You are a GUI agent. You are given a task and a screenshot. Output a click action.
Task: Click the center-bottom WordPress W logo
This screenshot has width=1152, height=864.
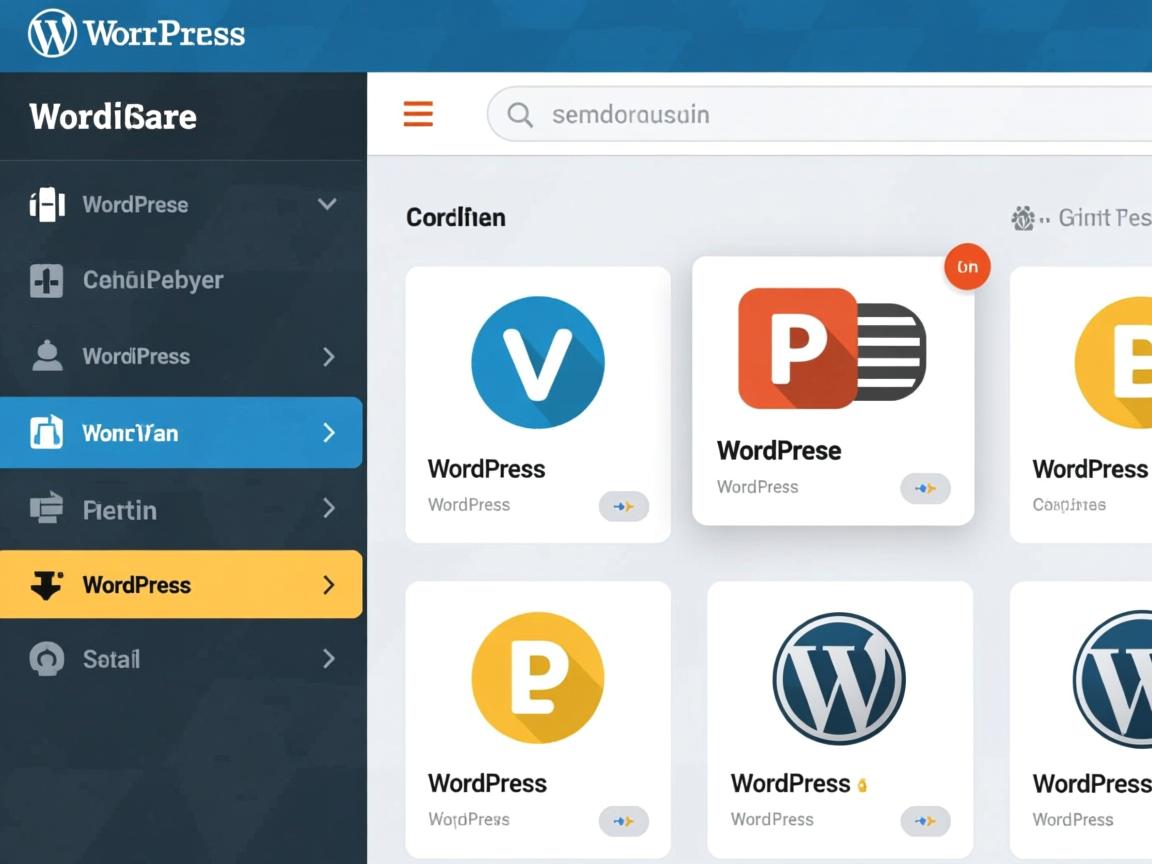click(x=839, y=678)
